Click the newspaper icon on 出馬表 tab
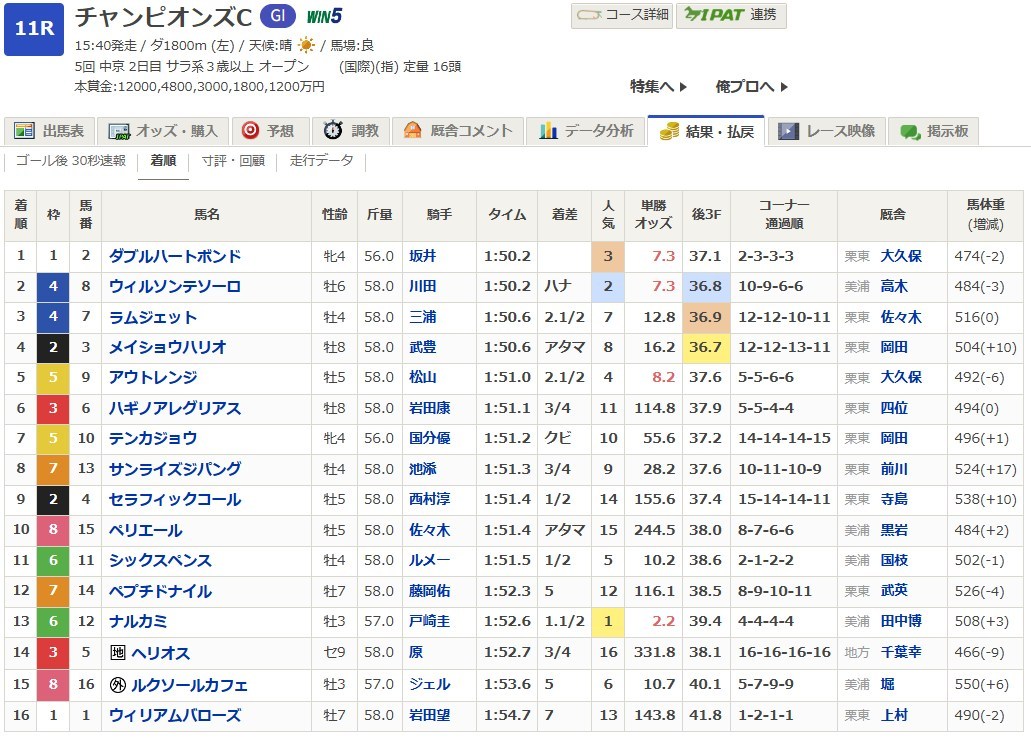The image size is (1031, 738). (x=25, y=131)
